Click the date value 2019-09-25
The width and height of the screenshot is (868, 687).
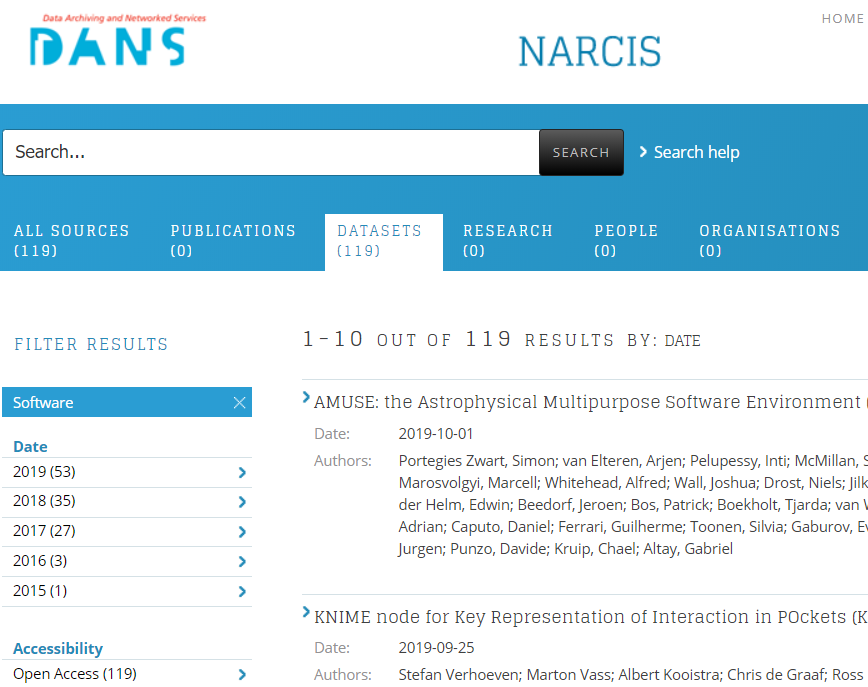436,648
